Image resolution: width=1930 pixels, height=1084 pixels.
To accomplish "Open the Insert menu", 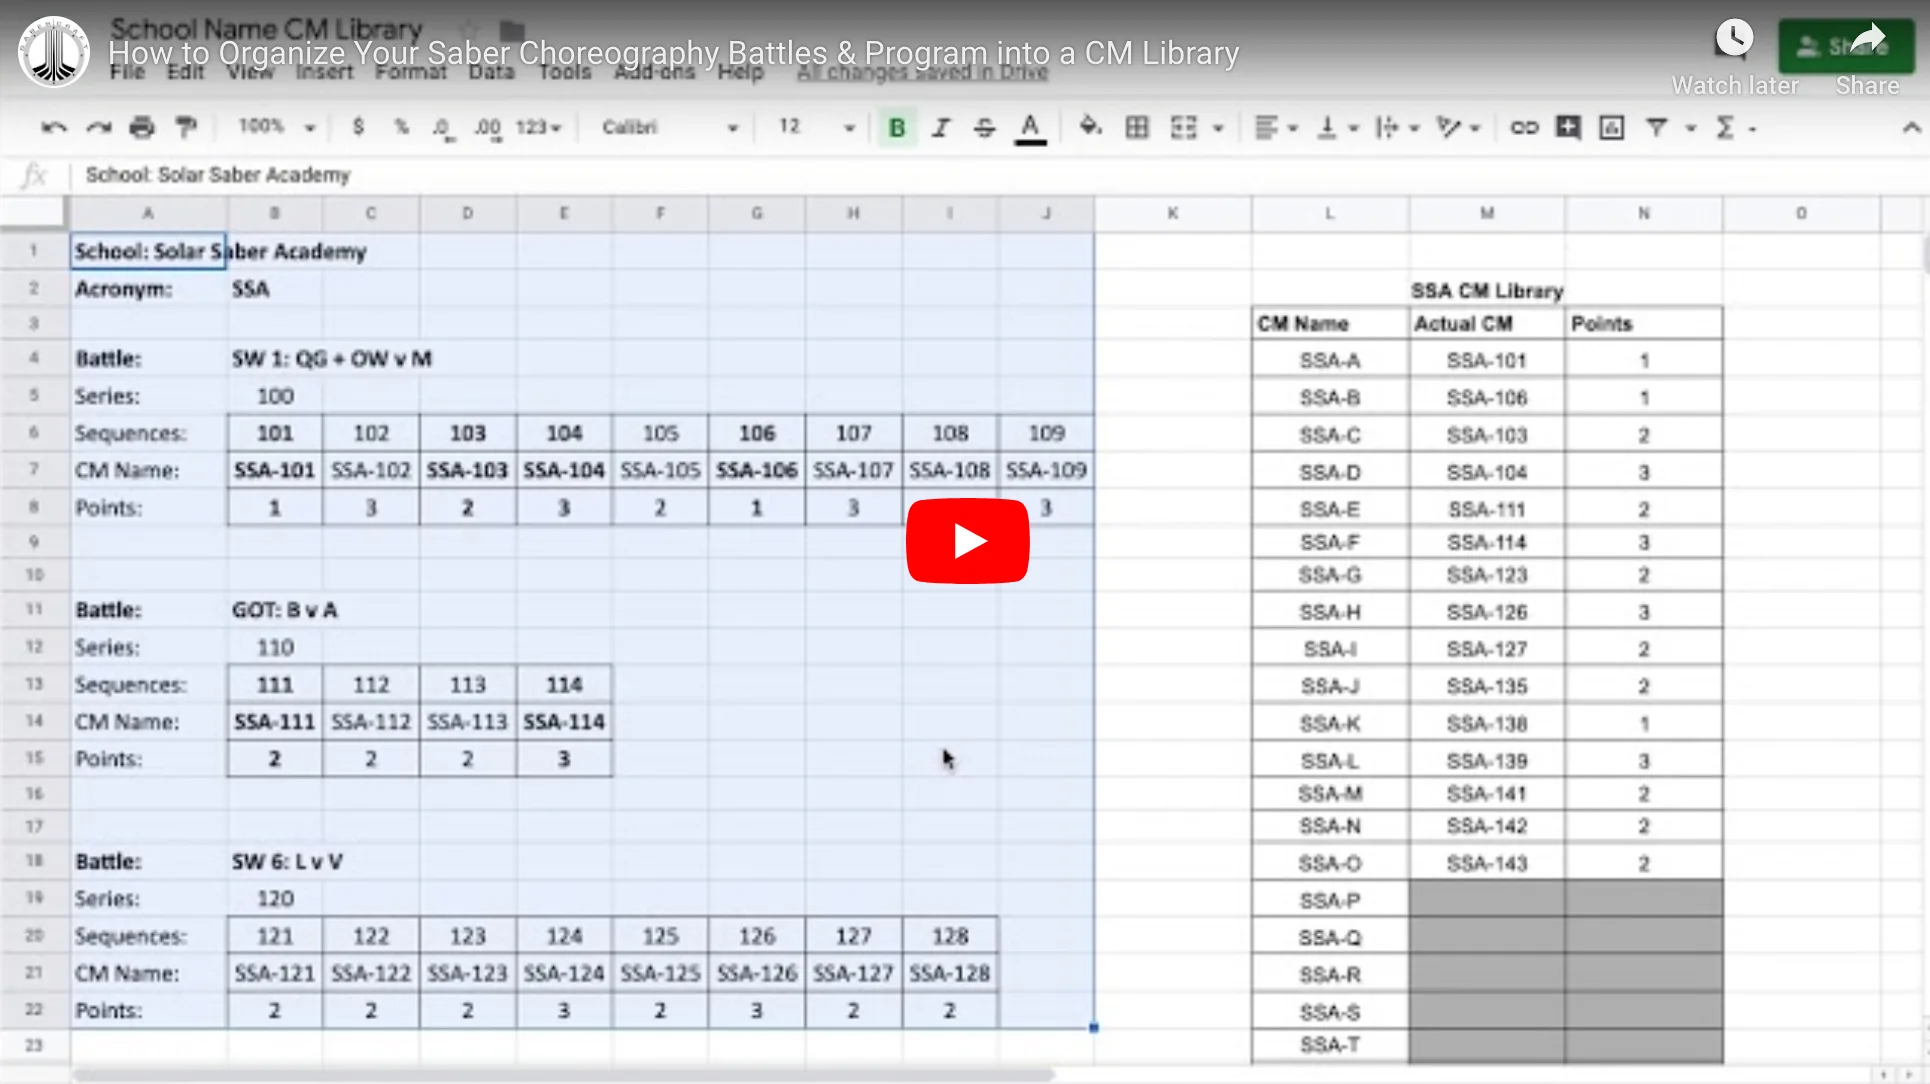I will [324, 72].
